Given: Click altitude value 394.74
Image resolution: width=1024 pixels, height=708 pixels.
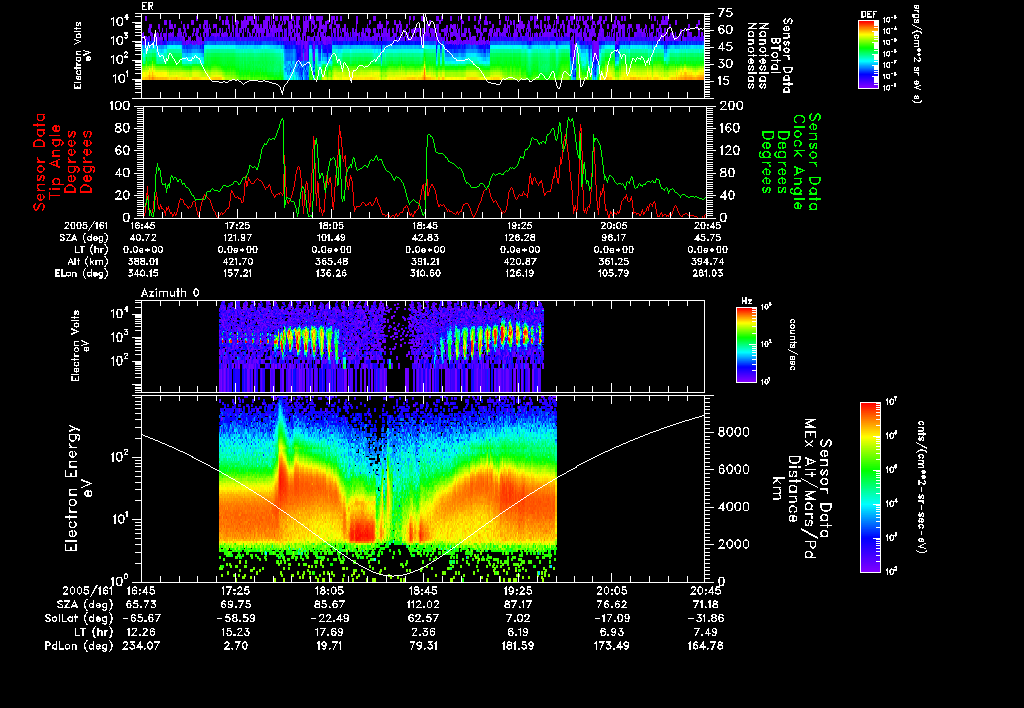Looking at the screenshot, I should (708, 262).
